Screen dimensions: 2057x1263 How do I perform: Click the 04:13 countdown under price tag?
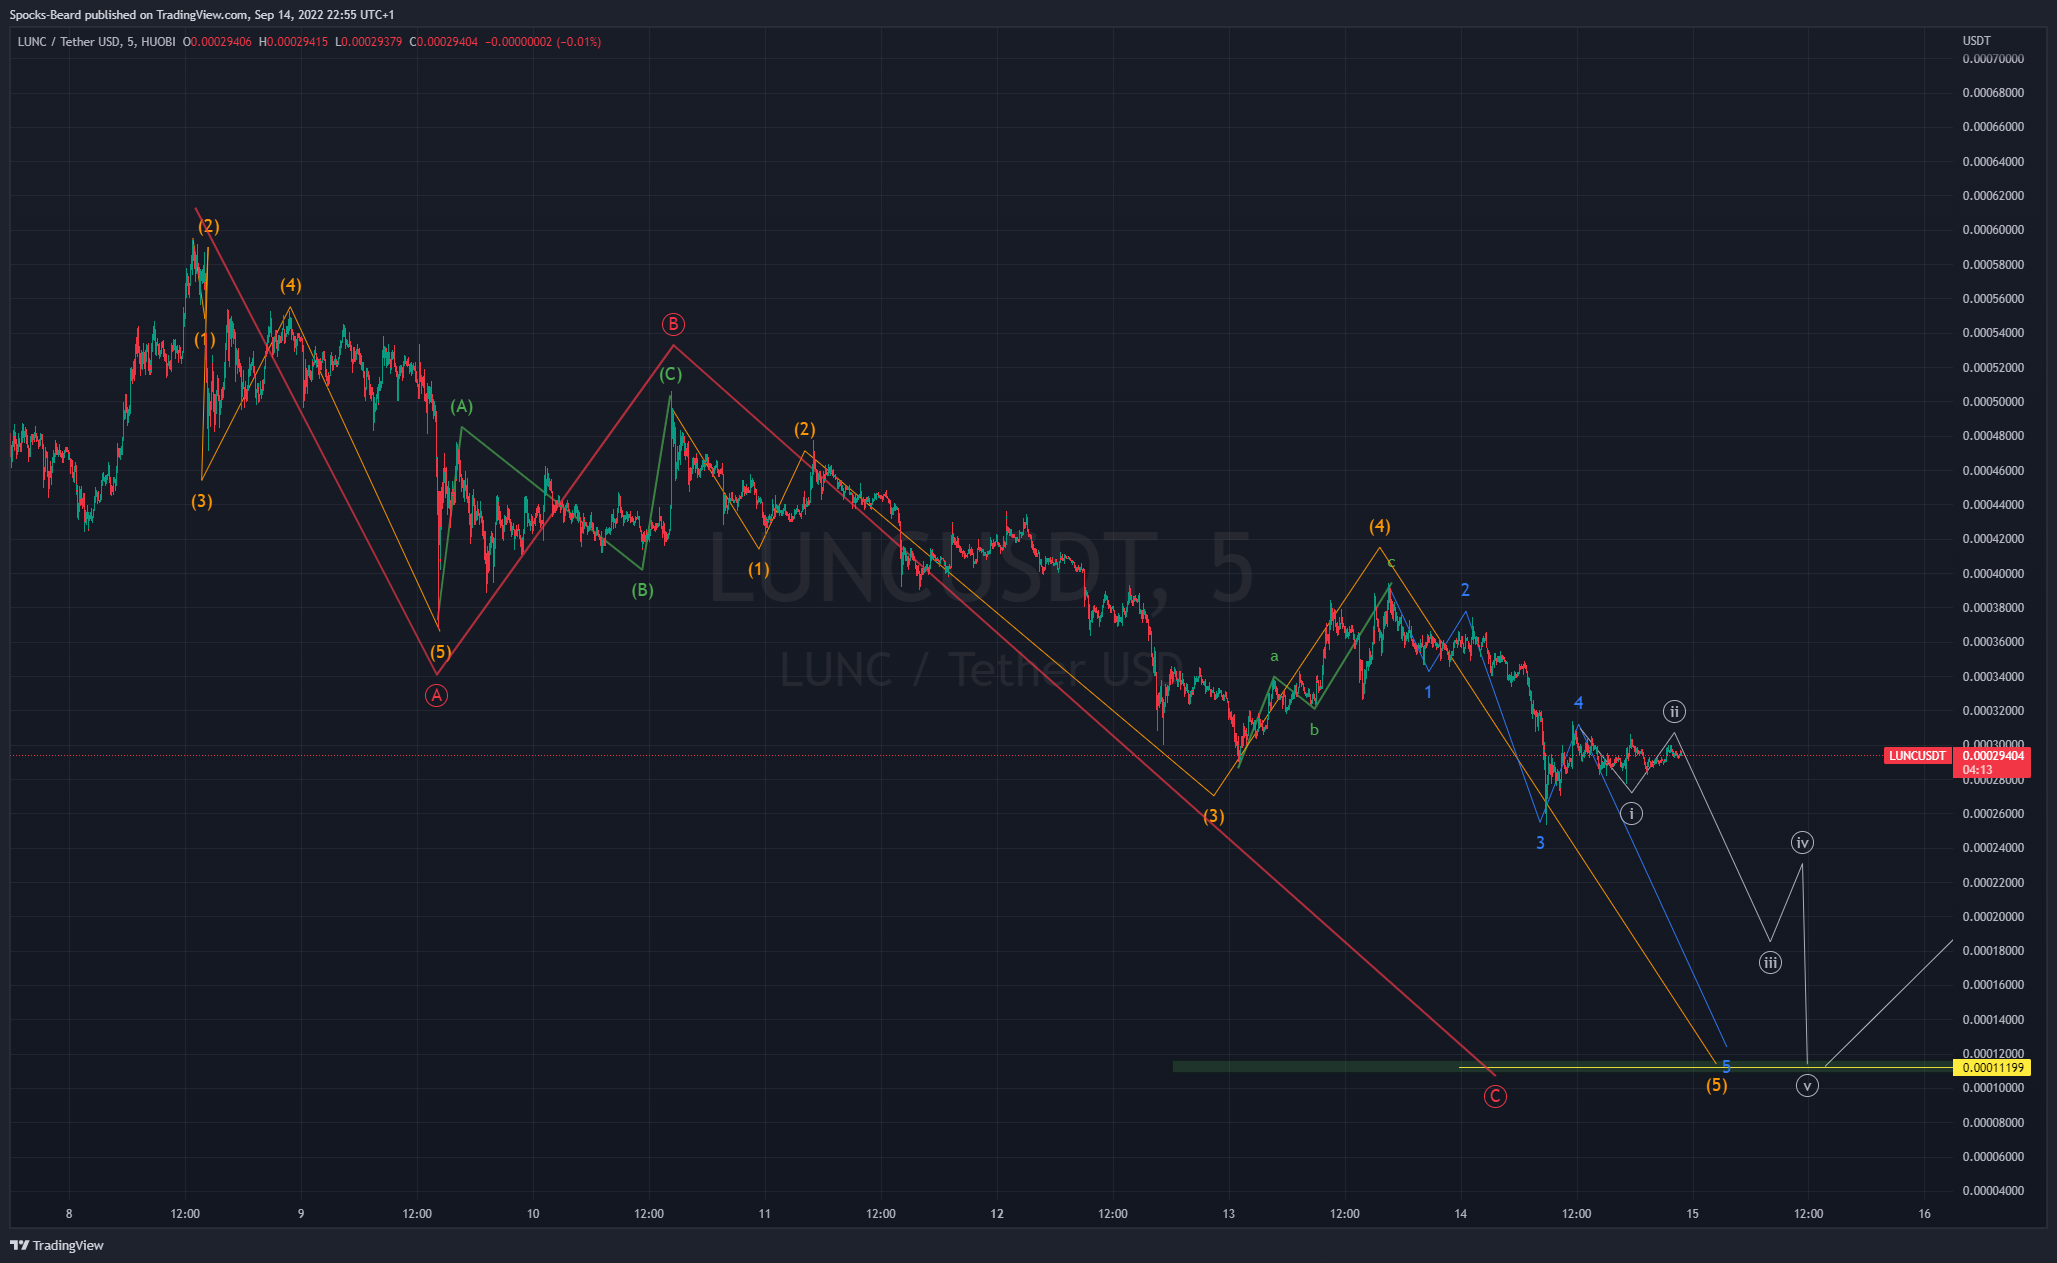tap(1977, 770)
